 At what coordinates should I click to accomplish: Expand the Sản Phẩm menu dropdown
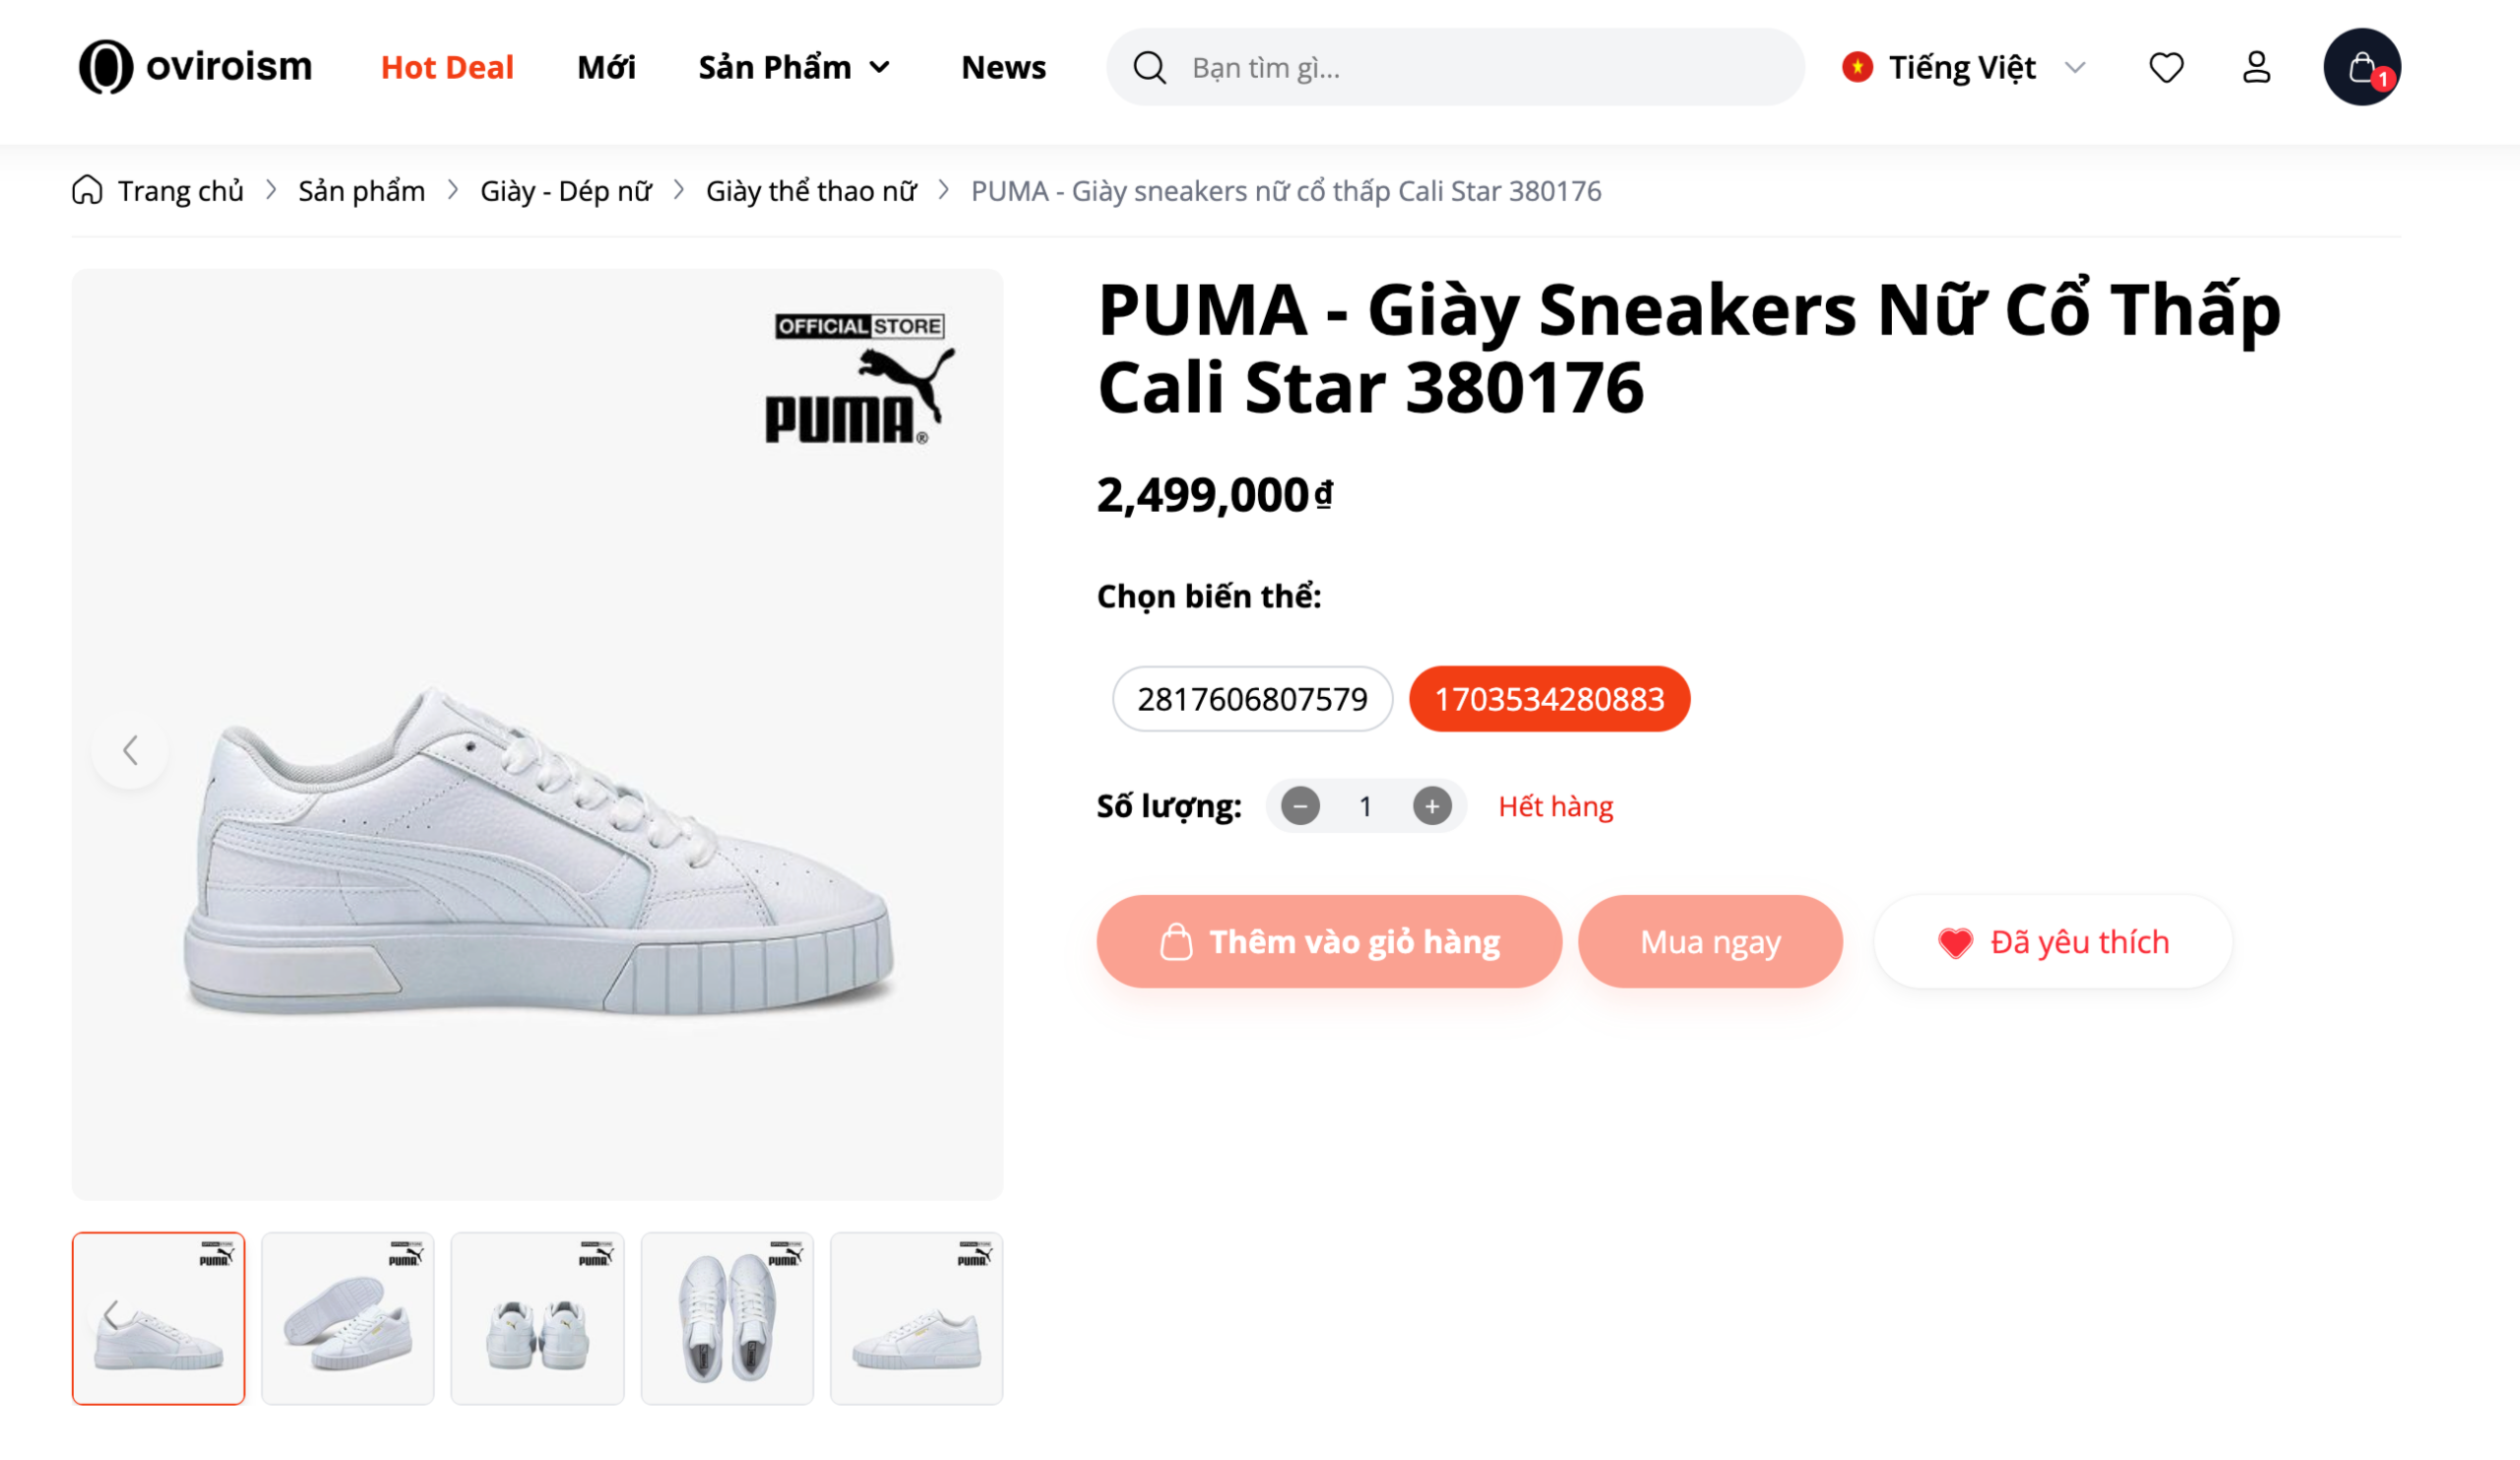[794, 67]
